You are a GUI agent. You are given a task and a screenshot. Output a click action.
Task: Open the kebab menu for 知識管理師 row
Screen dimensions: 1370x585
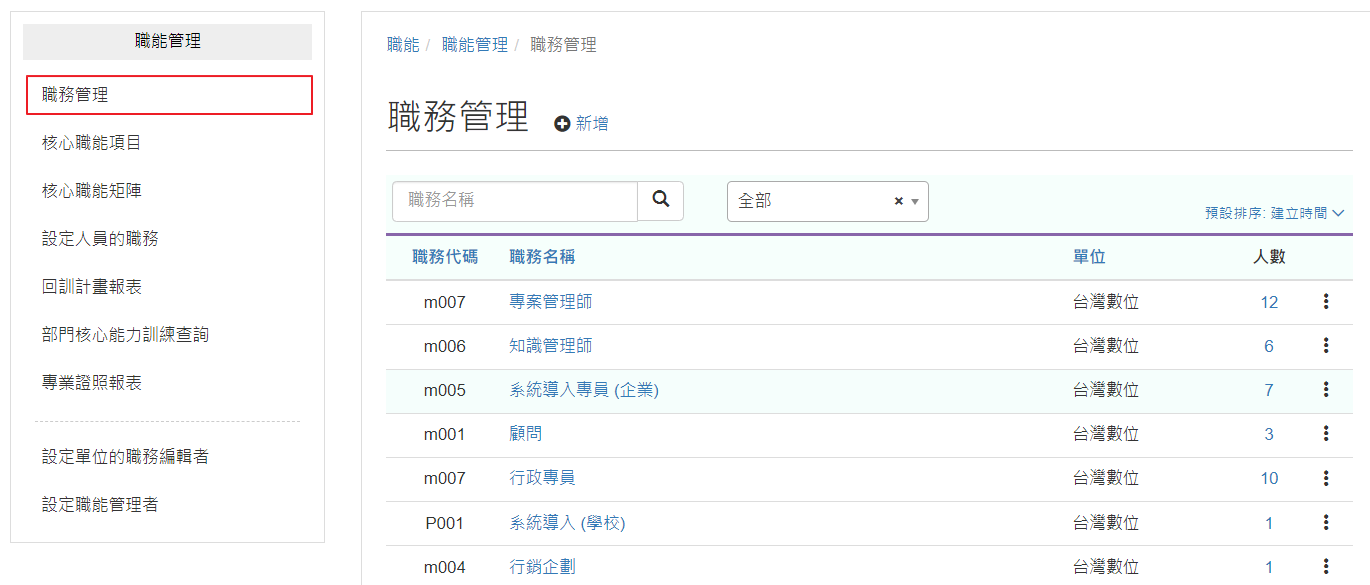(1326, 345)
